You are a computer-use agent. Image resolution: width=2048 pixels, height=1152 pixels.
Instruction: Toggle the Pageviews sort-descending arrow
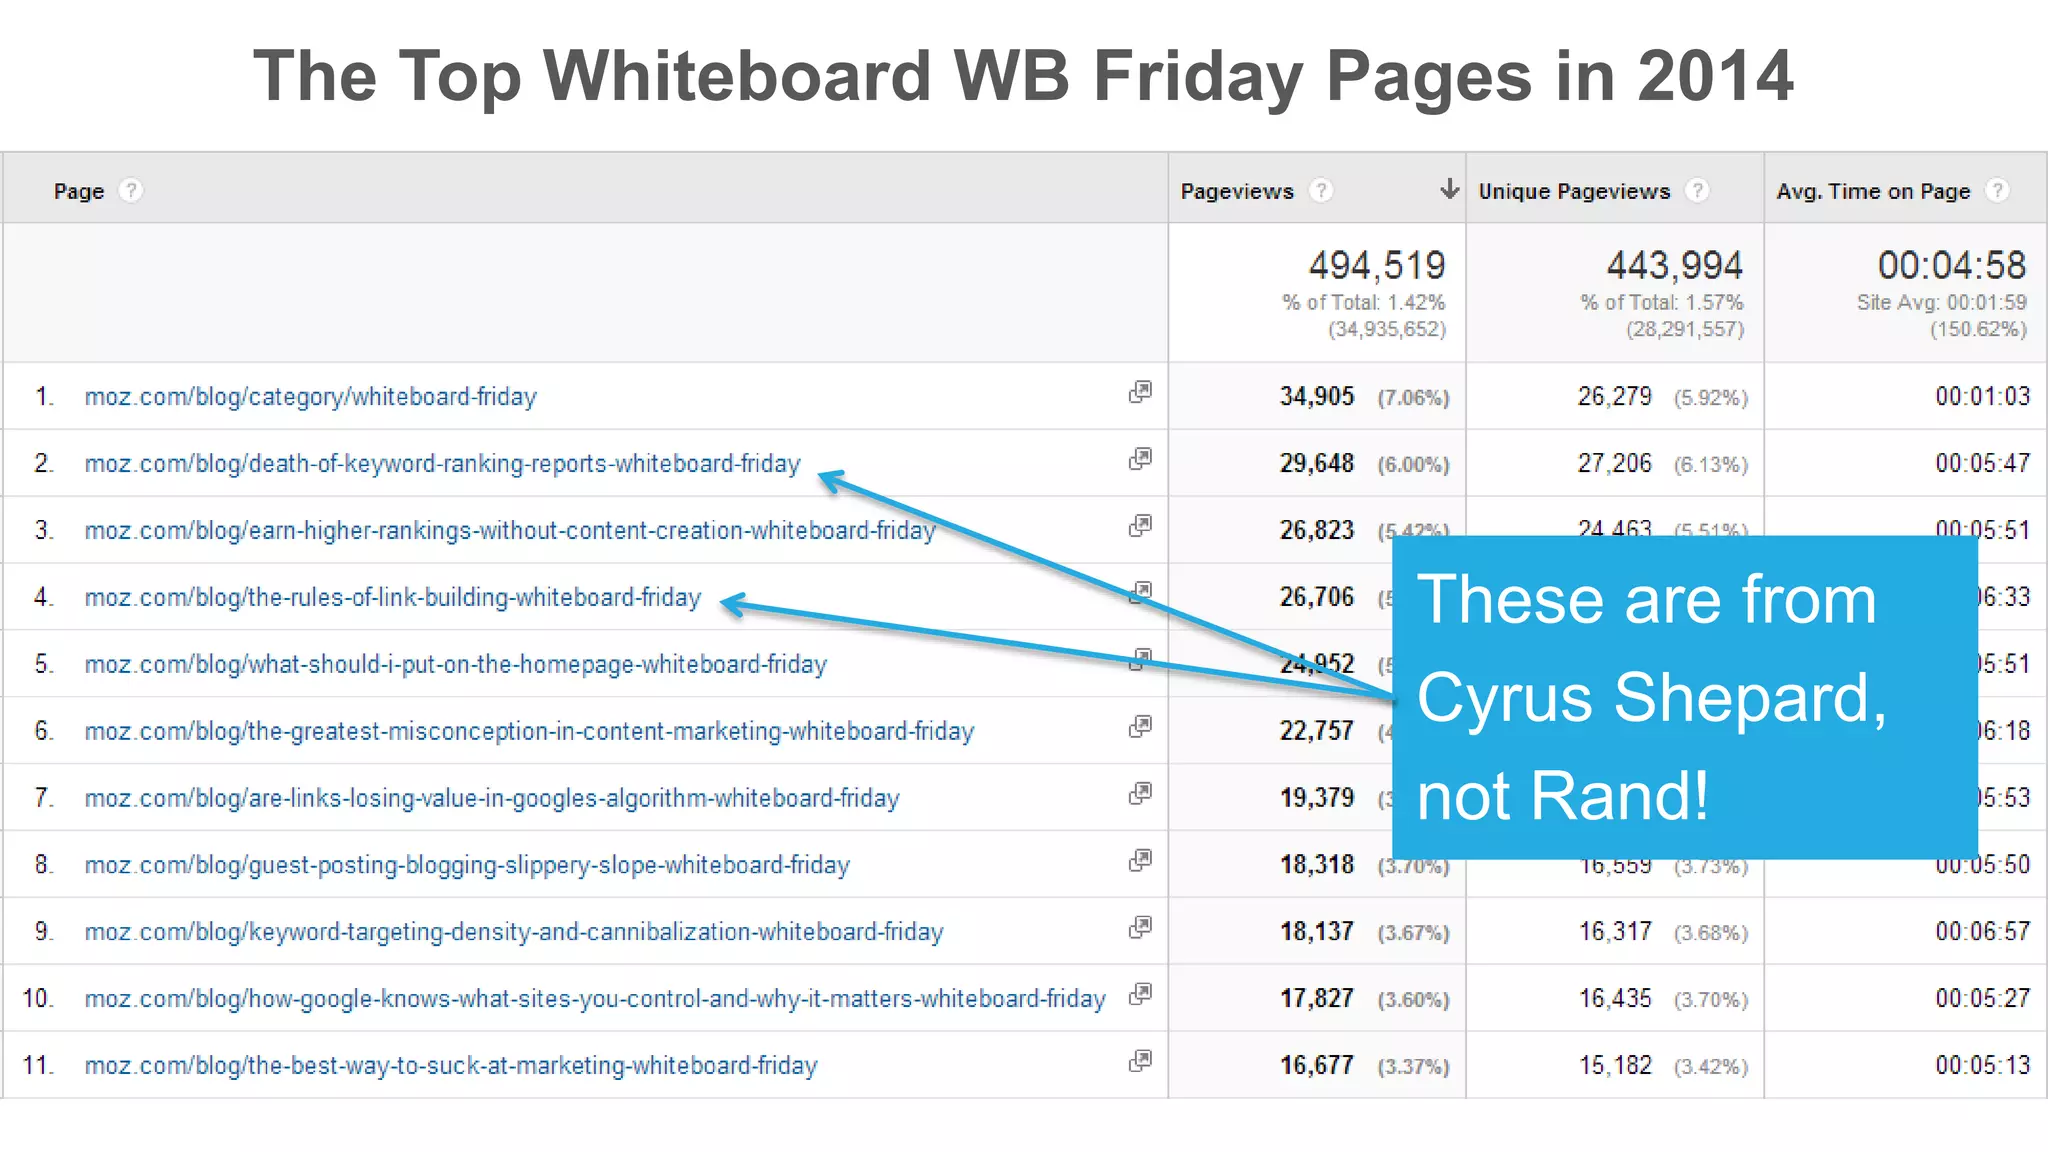point(1449,188)
